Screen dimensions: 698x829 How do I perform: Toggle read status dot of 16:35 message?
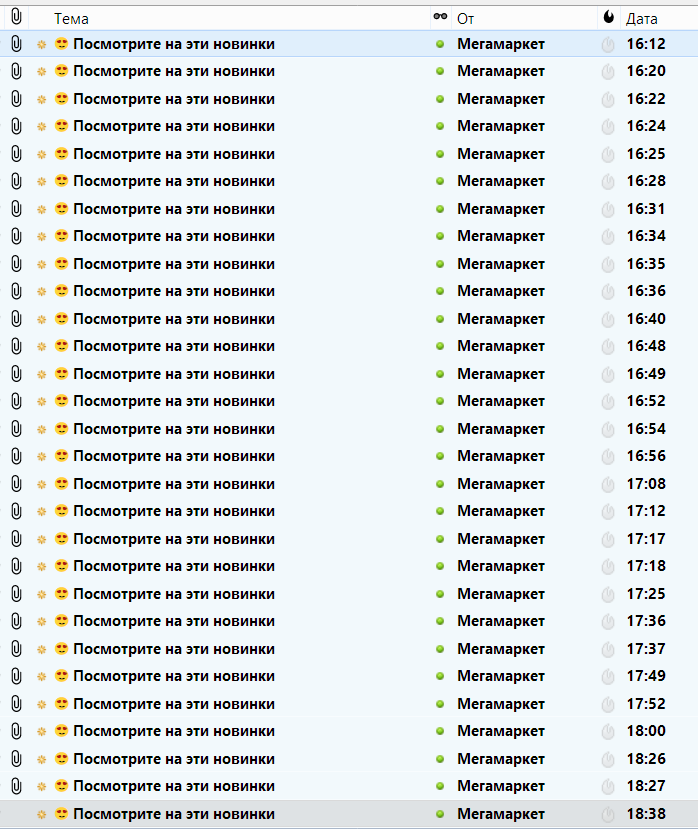tap(439, 264)
